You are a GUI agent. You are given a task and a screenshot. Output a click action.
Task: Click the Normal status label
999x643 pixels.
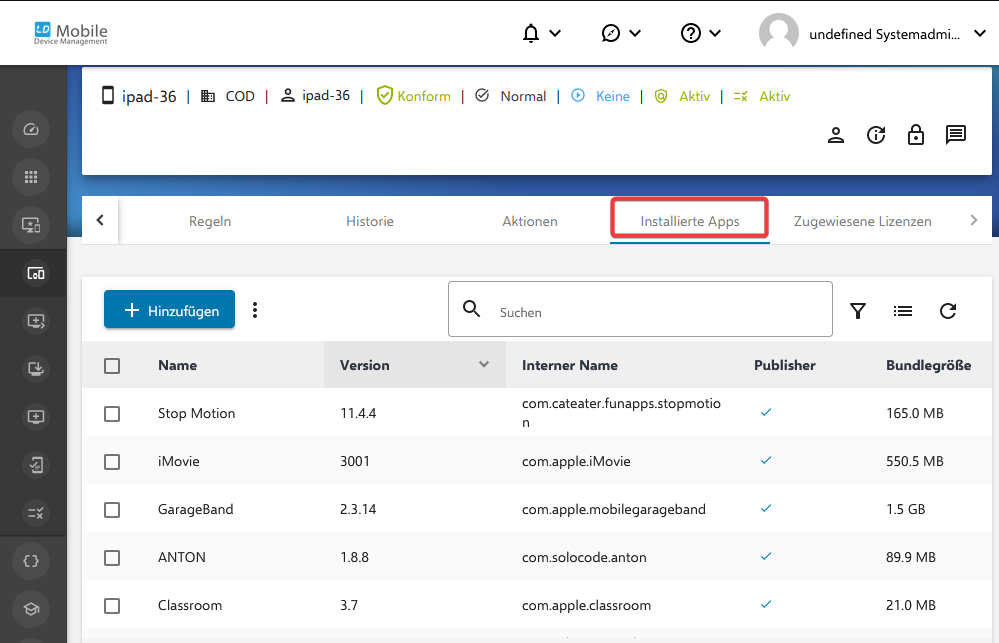523,96
